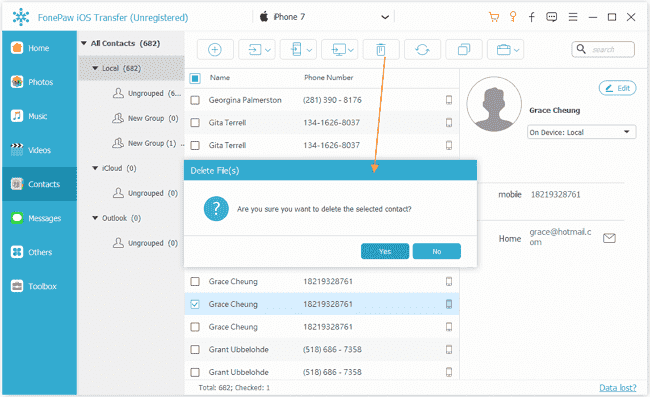Click the search magnifier icon
The height and width of the screenshot is (397, 650).
[581, 49]
